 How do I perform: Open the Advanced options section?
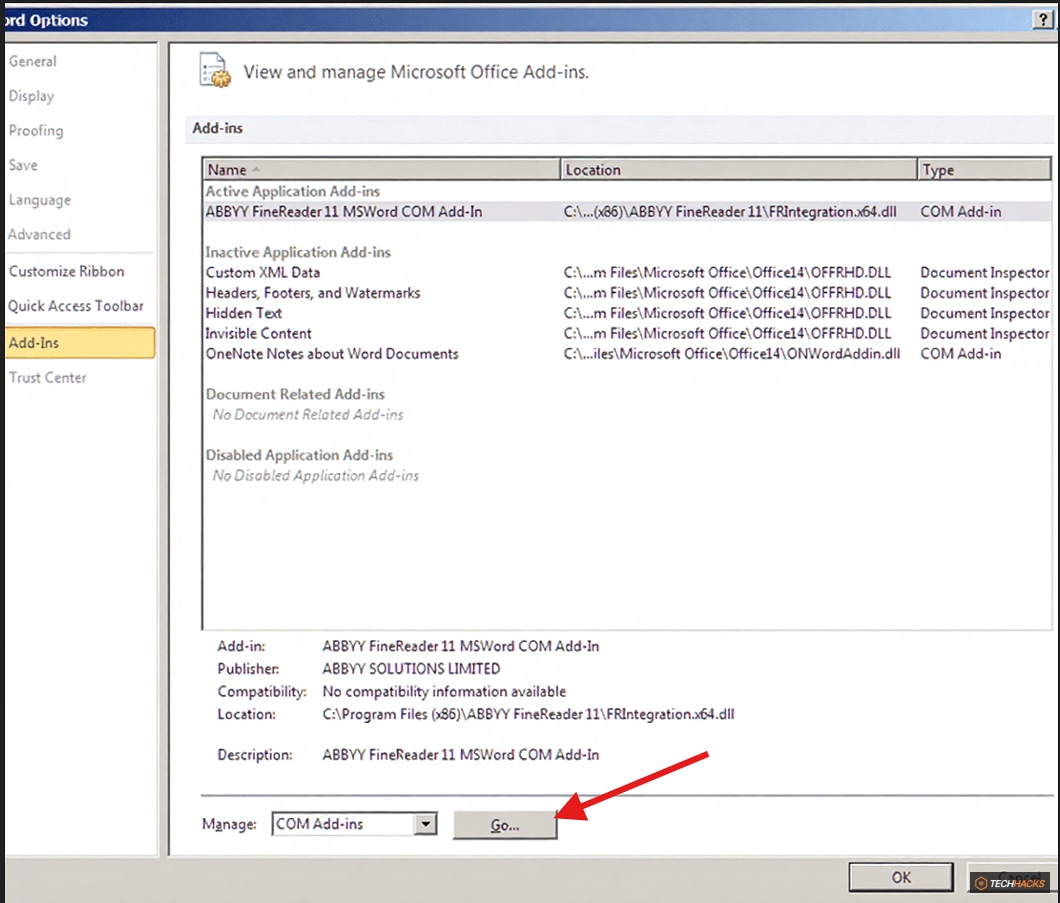pos(39,234)
